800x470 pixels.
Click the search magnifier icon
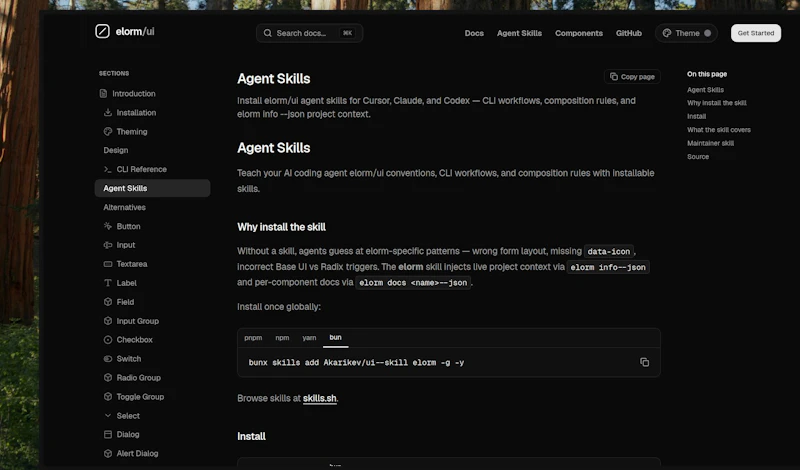point(267,33)
